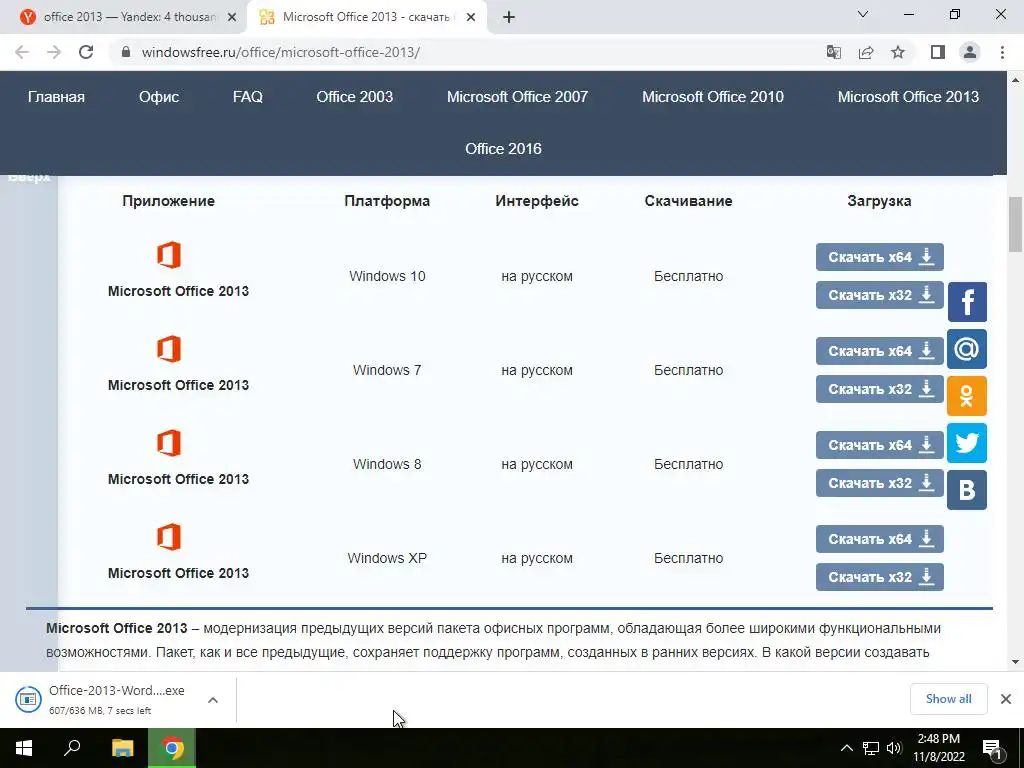
Task: Click the "Windows 10" platform cell
Action: click(387, 276)
